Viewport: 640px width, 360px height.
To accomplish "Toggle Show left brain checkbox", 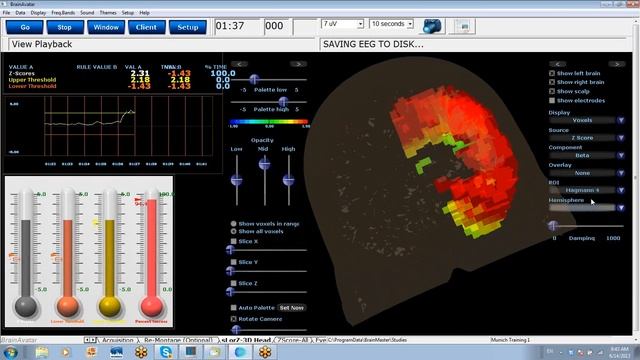I will tap(552, 73).
